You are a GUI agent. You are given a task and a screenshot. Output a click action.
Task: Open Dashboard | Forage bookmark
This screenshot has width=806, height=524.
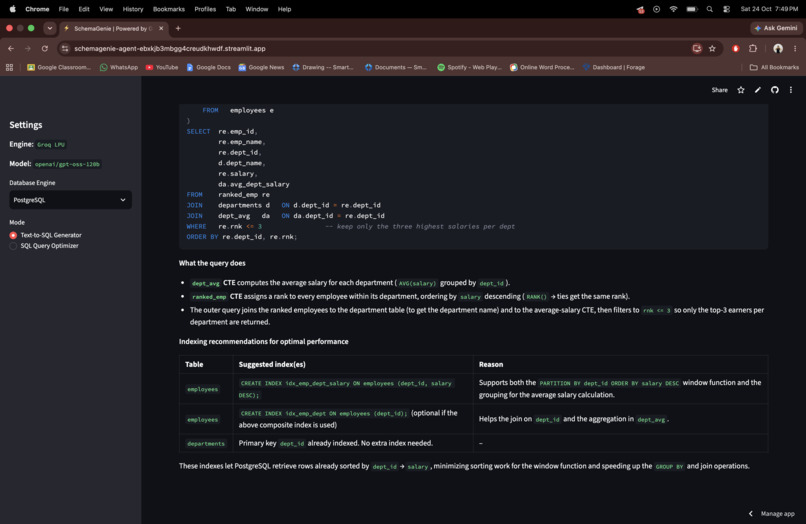tap(613, 67)
